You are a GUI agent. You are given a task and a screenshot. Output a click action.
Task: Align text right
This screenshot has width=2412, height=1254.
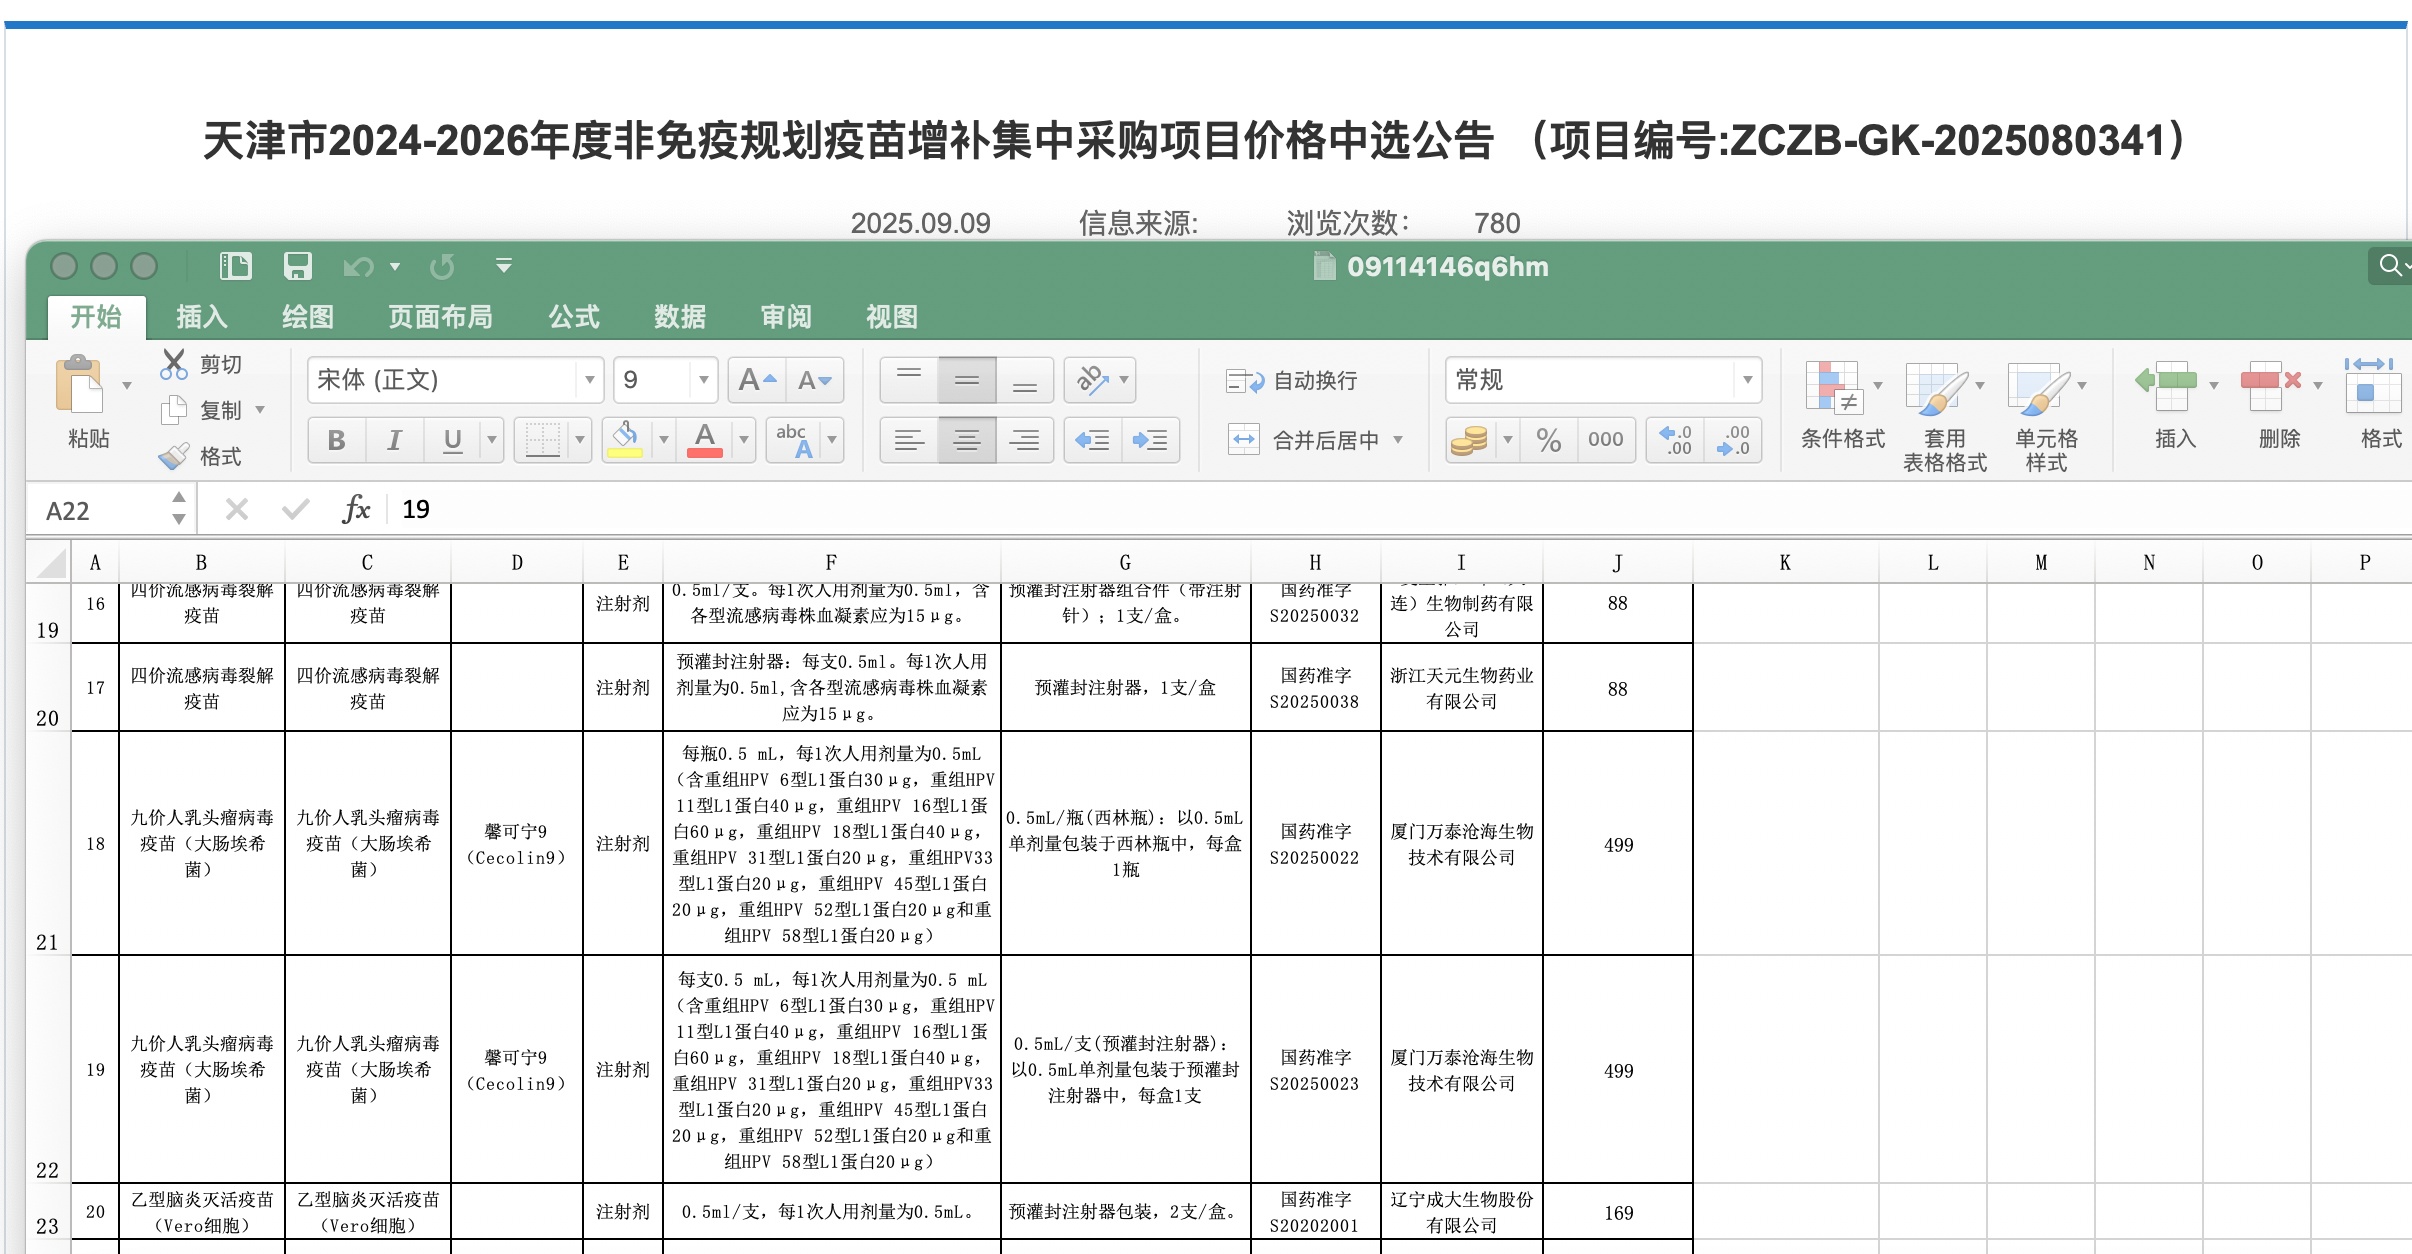(1025, 440)
